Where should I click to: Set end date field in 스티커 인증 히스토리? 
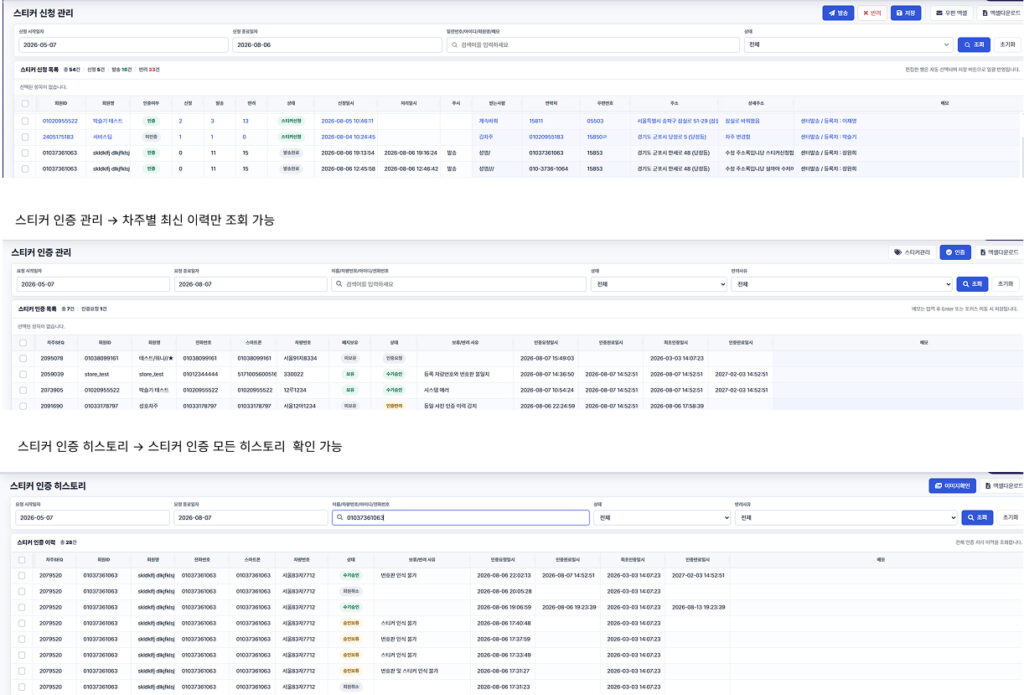point(250,517)
